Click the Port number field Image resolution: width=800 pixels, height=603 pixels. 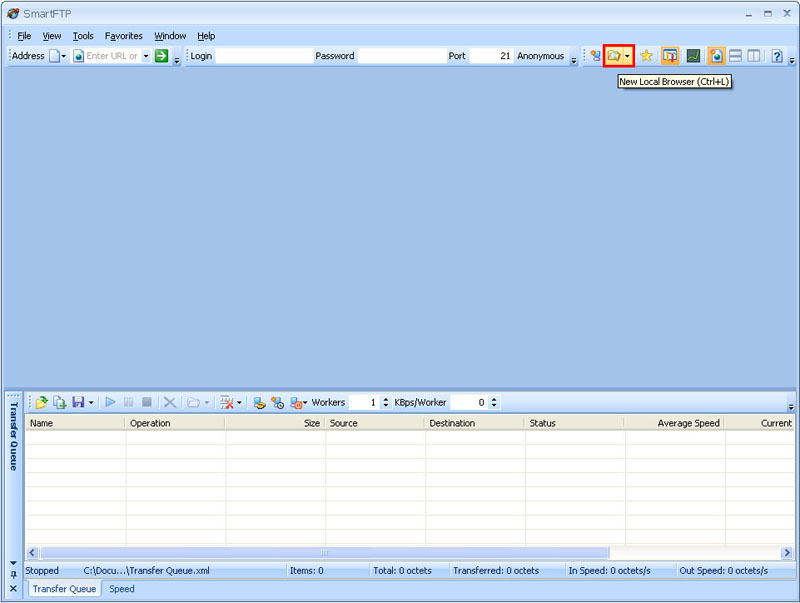(490, 56)
